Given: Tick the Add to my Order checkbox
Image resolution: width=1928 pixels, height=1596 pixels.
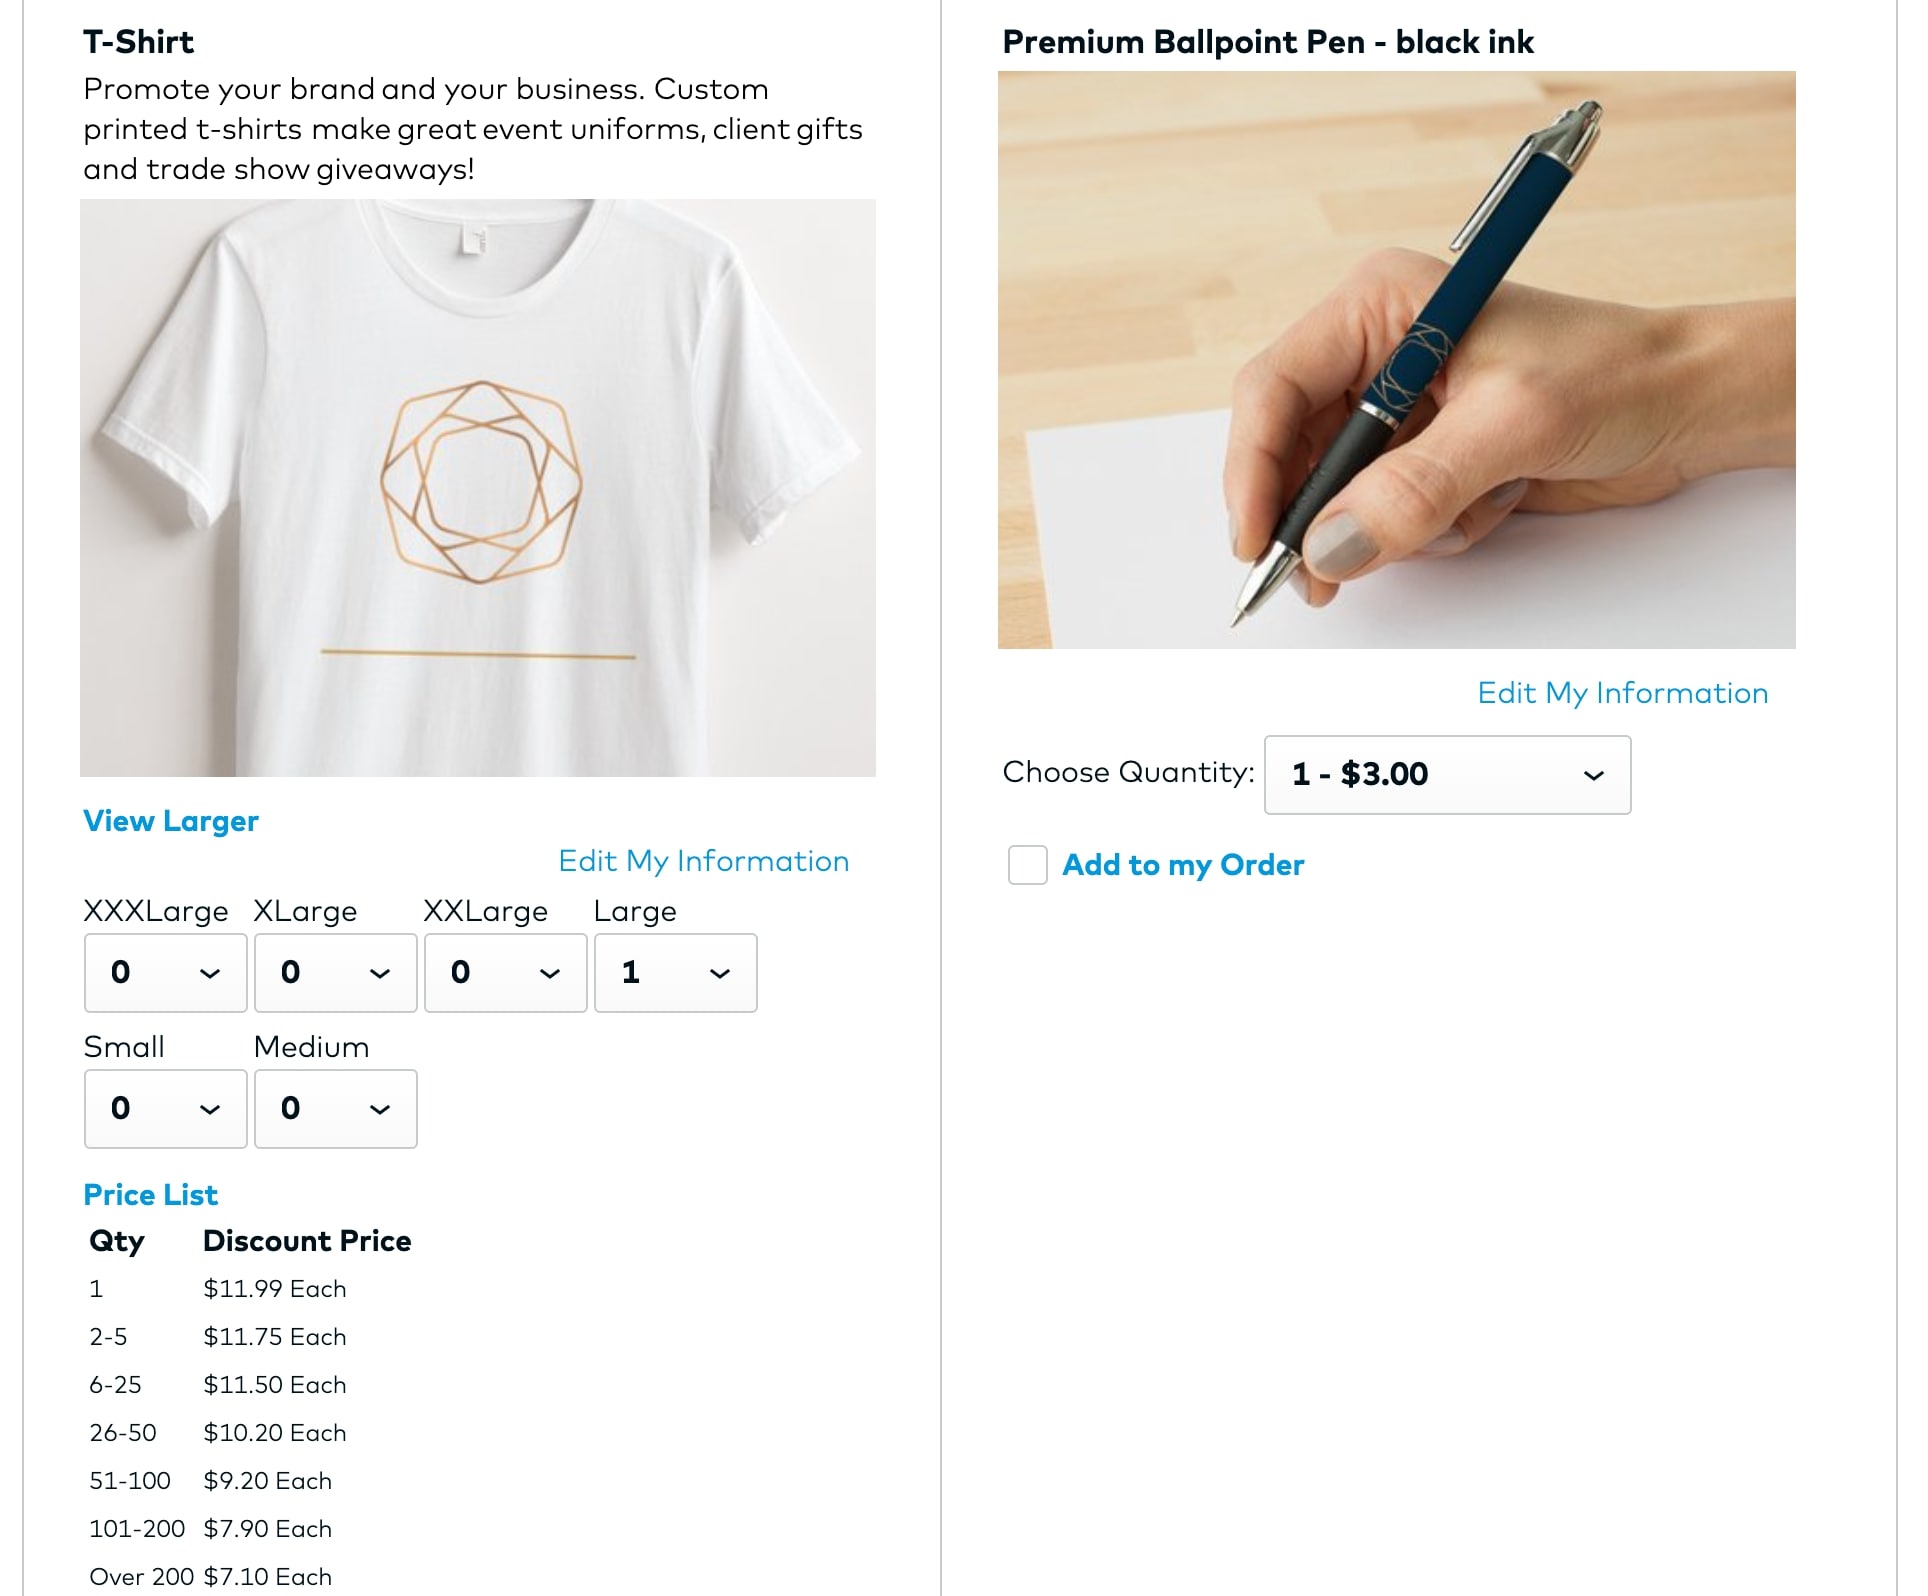Looking at the screenshot, I should tap(1027, 865).
